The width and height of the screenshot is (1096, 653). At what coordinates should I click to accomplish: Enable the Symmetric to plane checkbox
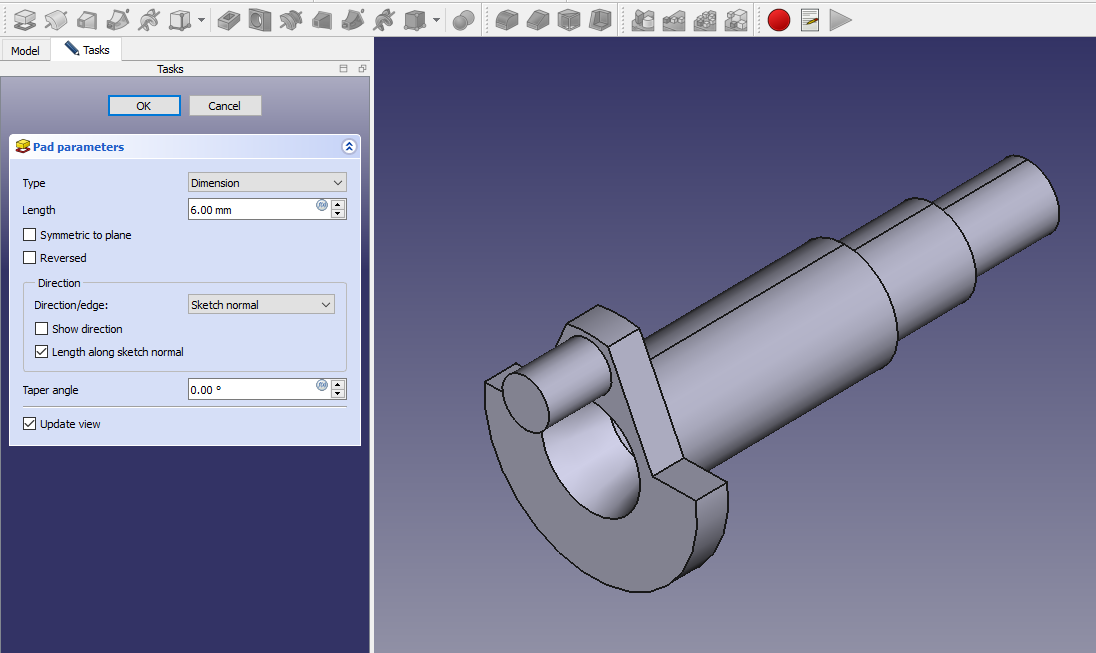point(30,235)
